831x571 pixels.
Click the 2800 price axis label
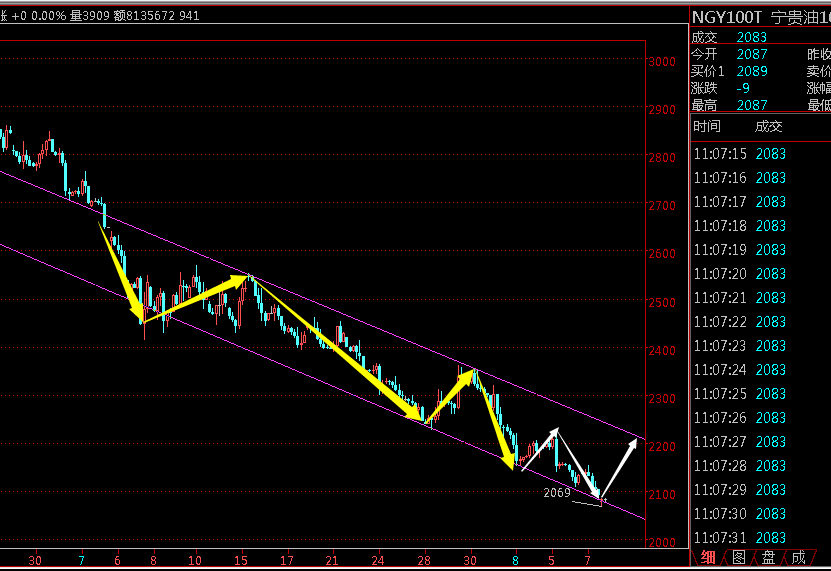click(662, 157)
